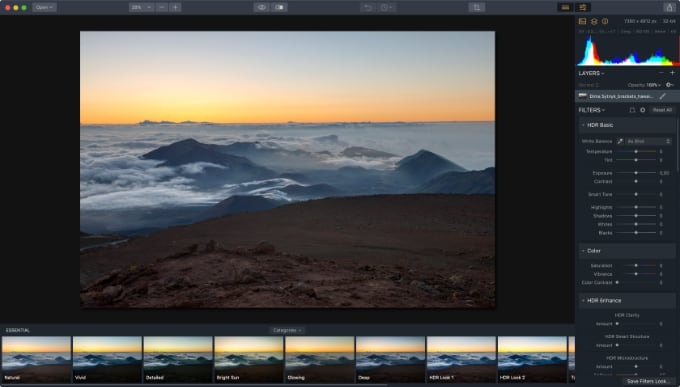Undo the last edit
The height and width of the screenshot is (387, 680).
tap(368, 7)
